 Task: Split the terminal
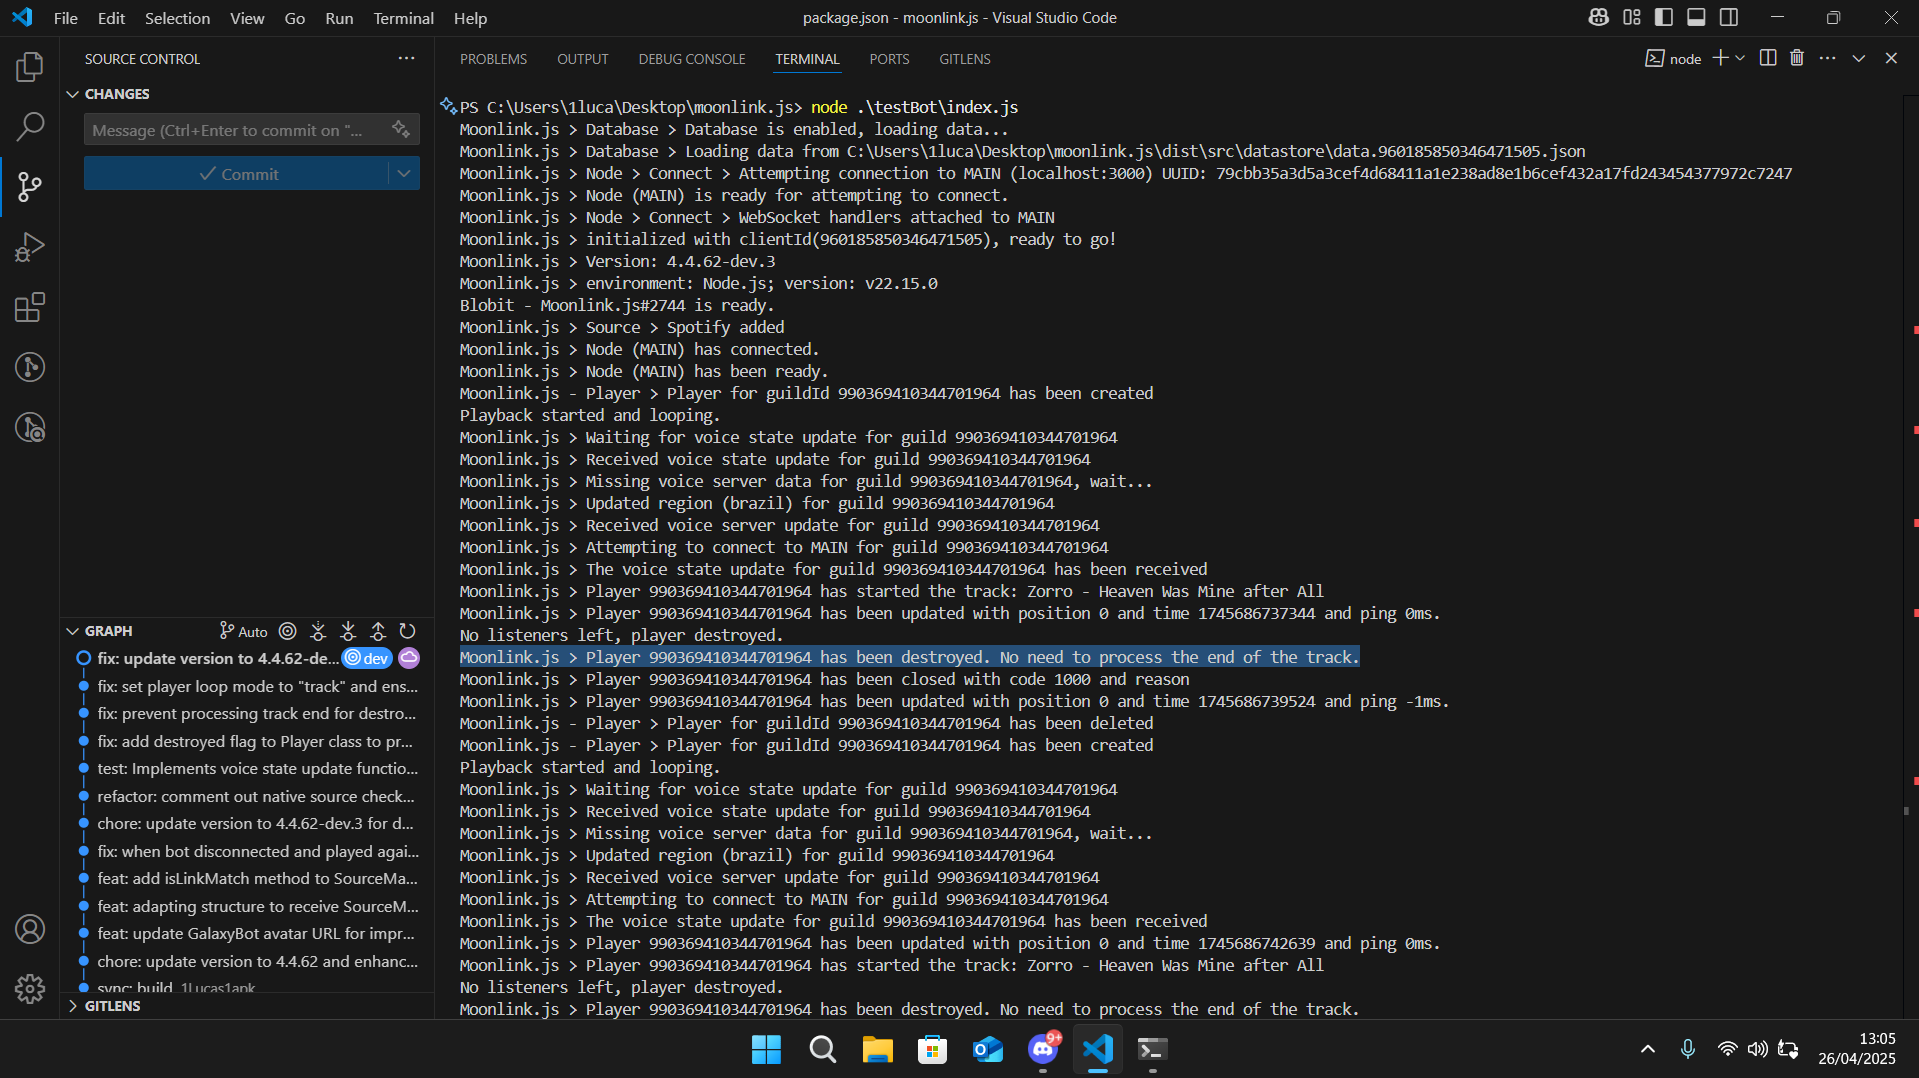1768,58
